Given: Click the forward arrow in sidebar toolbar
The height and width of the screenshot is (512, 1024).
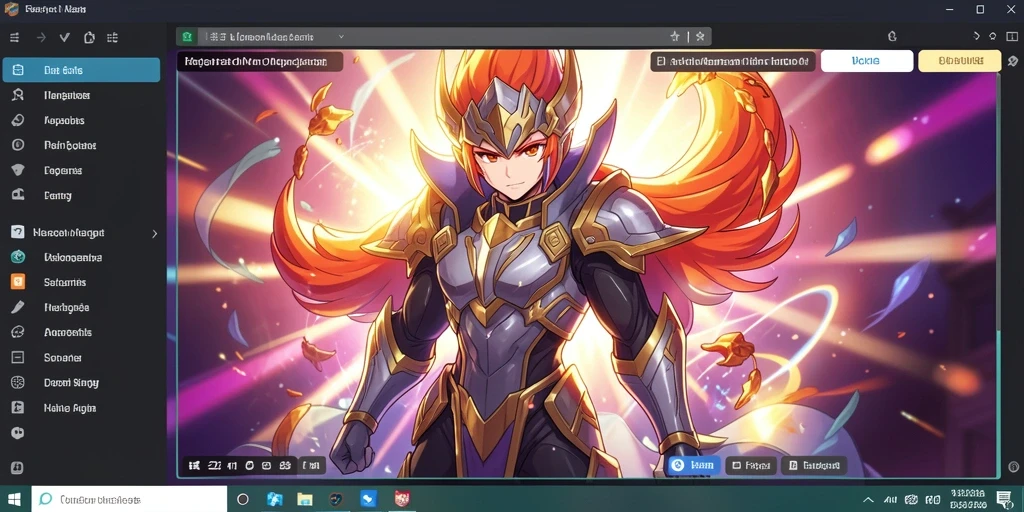Looking at the screenshot, I should 41,37.
